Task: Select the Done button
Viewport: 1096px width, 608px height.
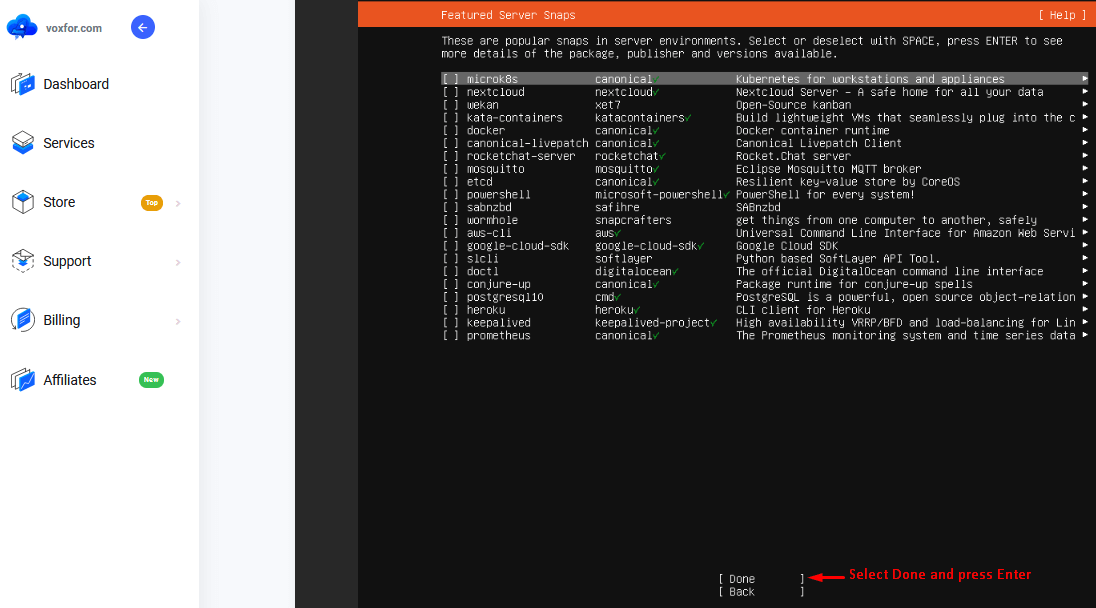Action: coord(740,578)
